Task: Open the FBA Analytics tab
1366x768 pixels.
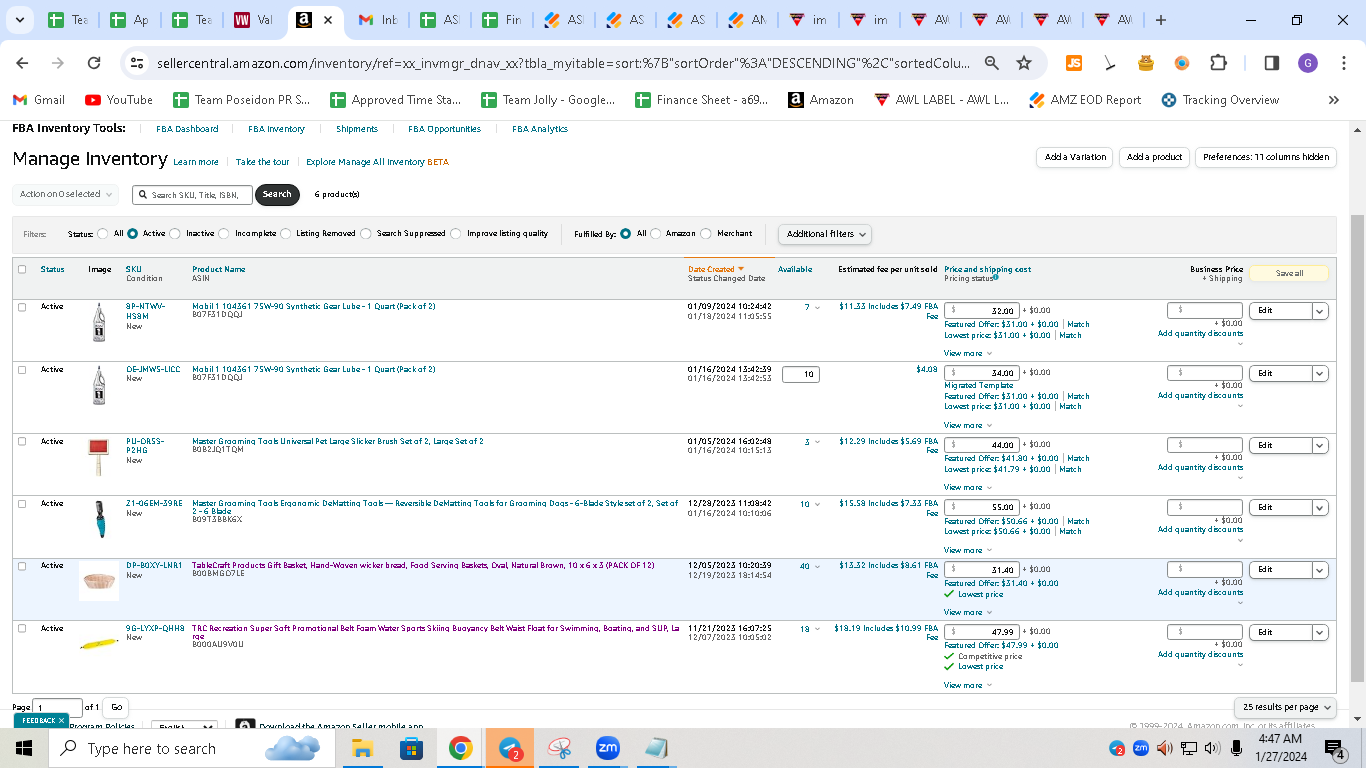Action: [x=540, y=129]
